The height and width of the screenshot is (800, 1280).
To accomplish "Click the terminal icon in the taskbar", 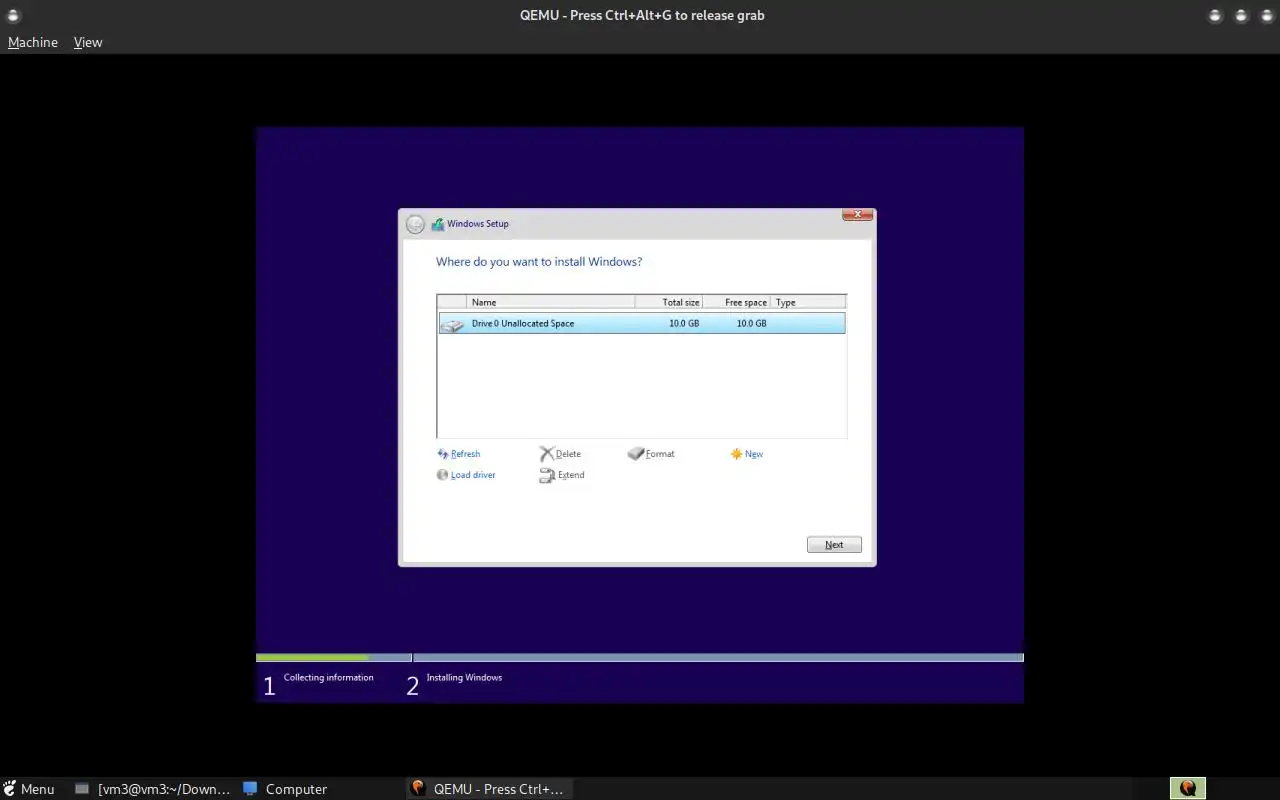I will 82,788.
